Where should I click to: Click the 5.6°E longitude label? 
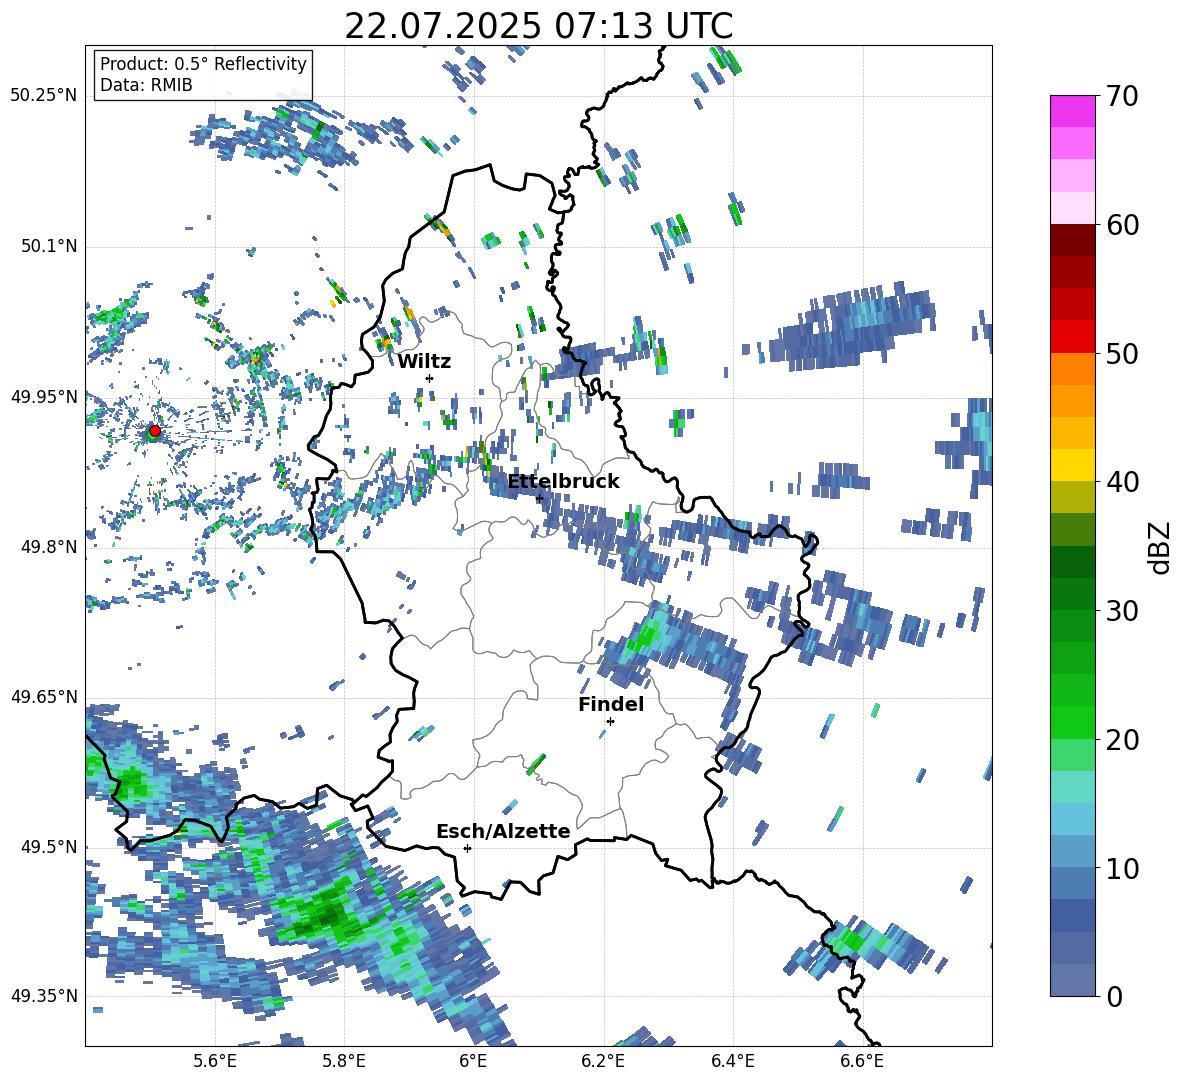tap(215, 1062)
